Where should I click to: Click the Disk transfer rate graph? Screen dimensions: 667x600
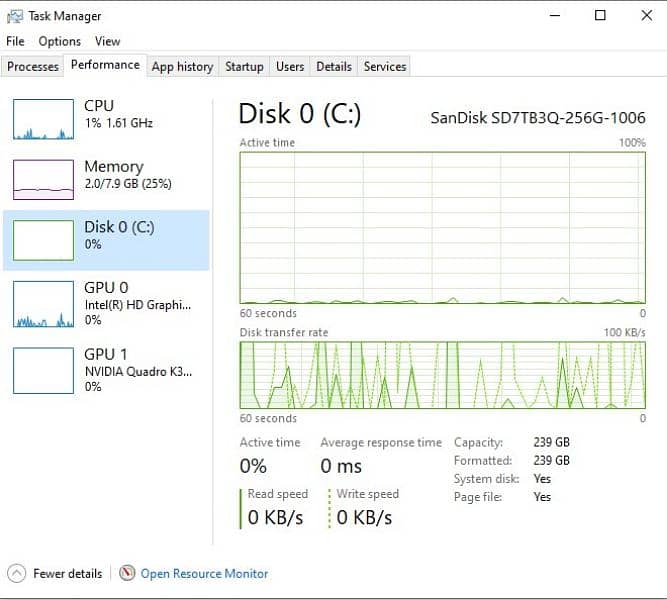(x=442, y=375)
